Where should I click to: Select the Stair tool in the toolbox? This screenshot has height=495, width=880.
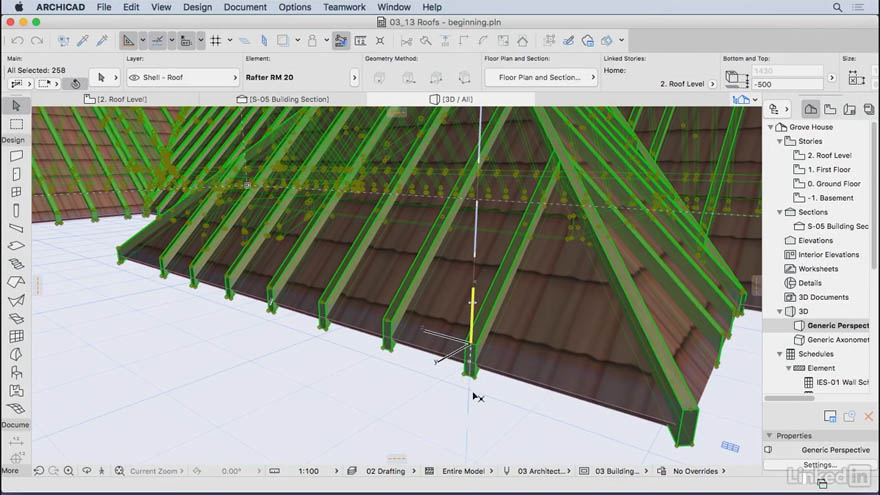point(16,264)
